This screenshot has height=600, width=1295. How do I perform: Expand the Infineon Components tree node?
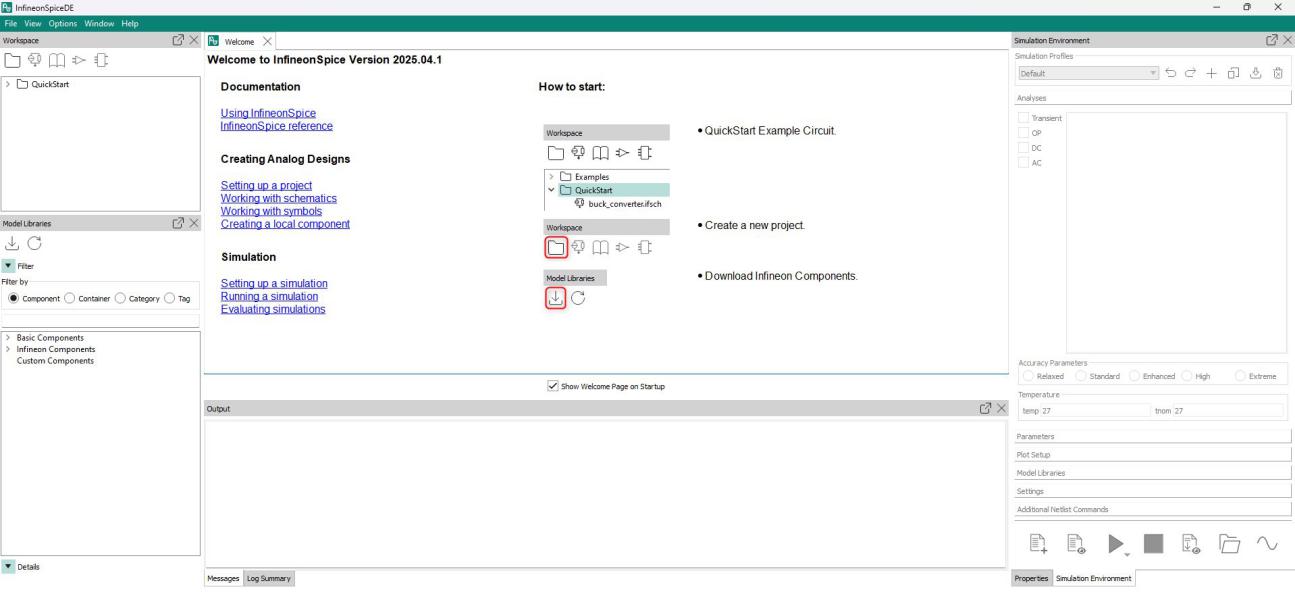pyautogui.click(x=8, y=349)
